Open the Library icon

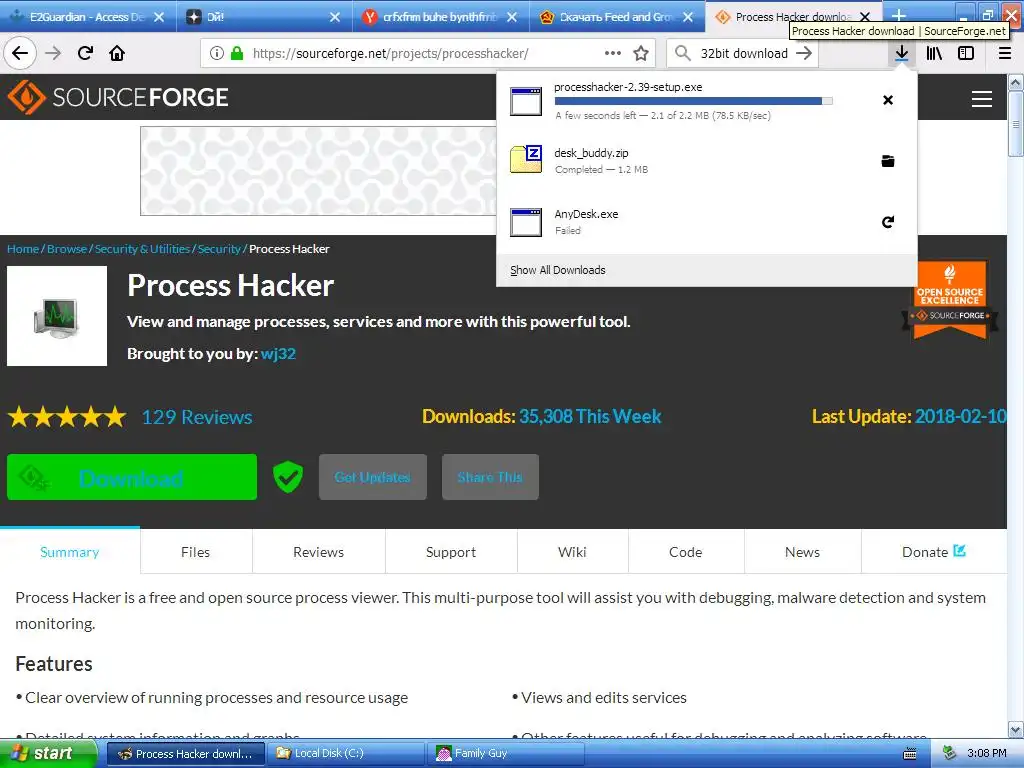click(x=934, y=53)
